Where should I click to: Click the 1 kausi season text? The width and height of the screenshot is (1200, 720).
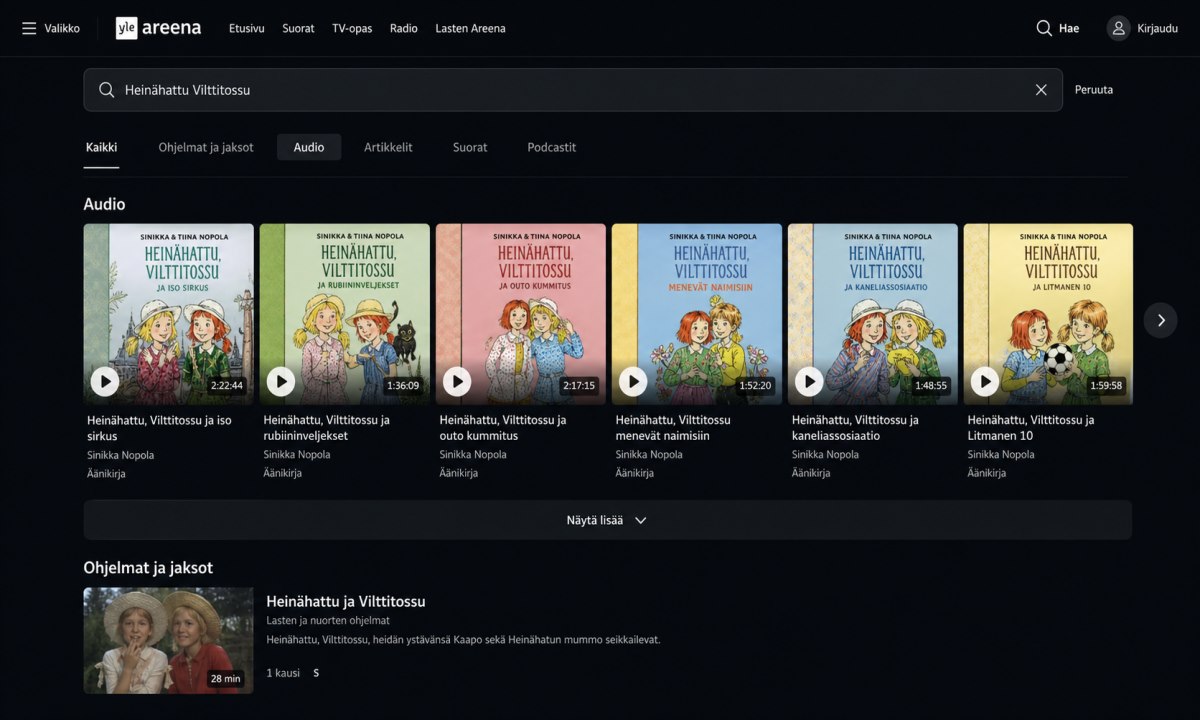[283, 673]
